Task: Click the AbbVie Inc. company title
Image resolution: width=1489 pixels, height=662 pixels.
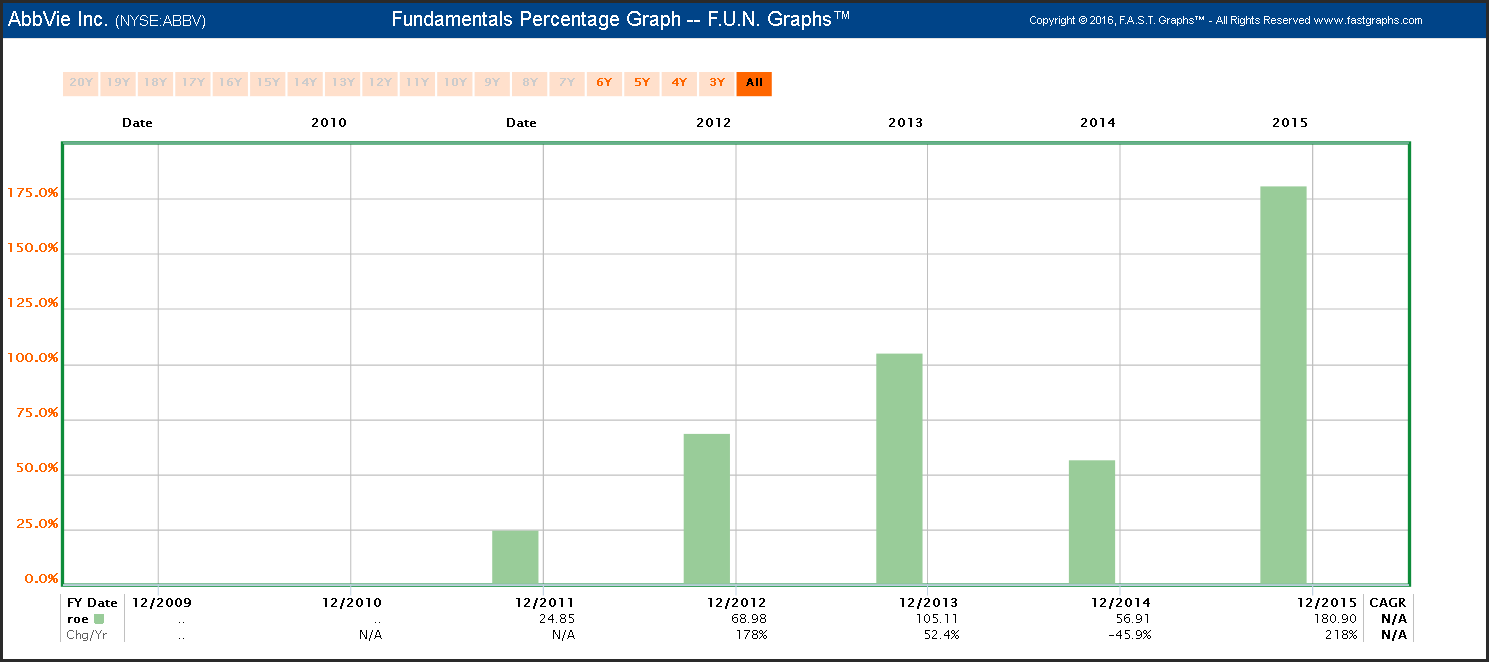Action: pos(58,20)
